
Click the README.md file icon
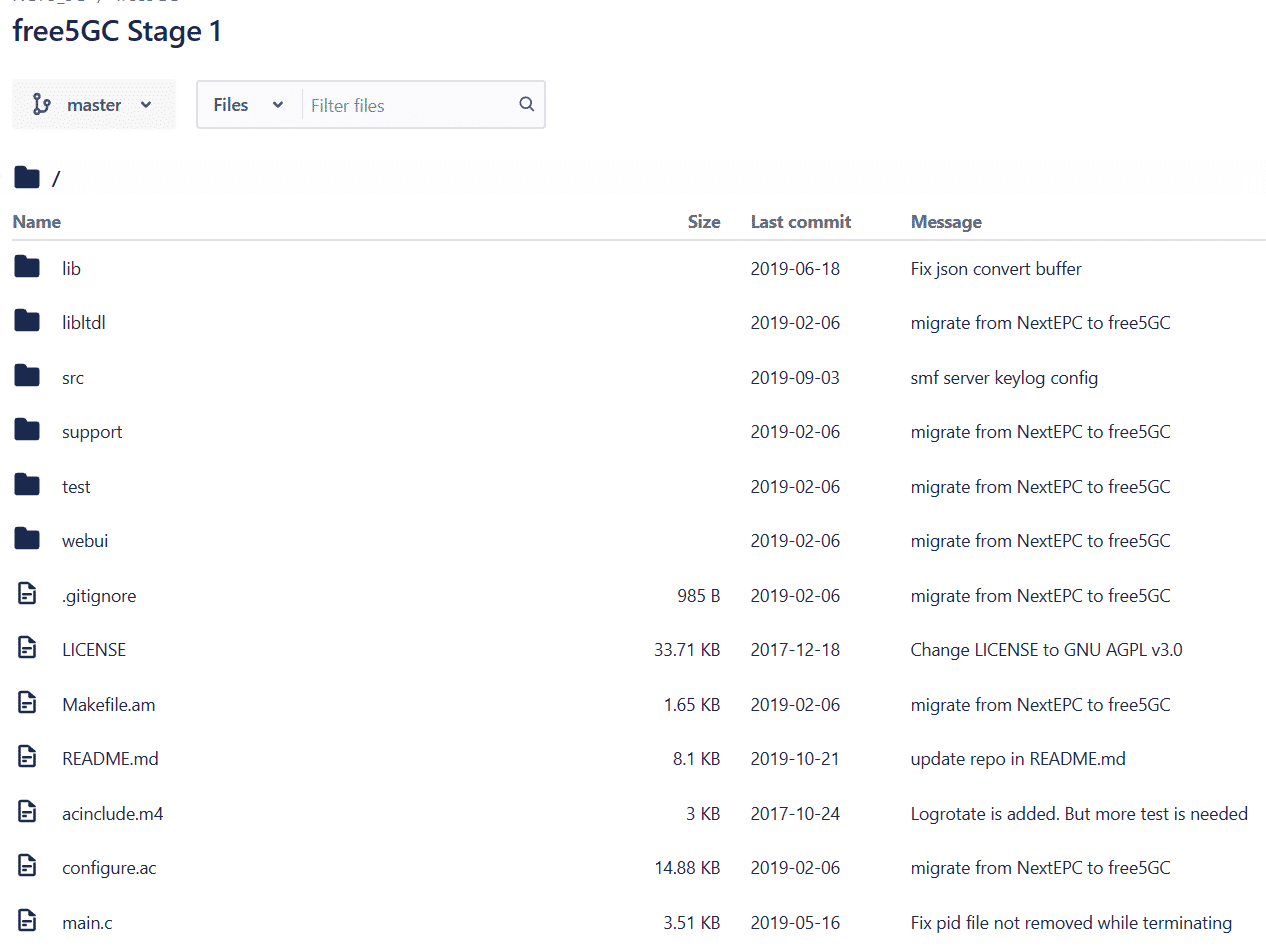27,757
